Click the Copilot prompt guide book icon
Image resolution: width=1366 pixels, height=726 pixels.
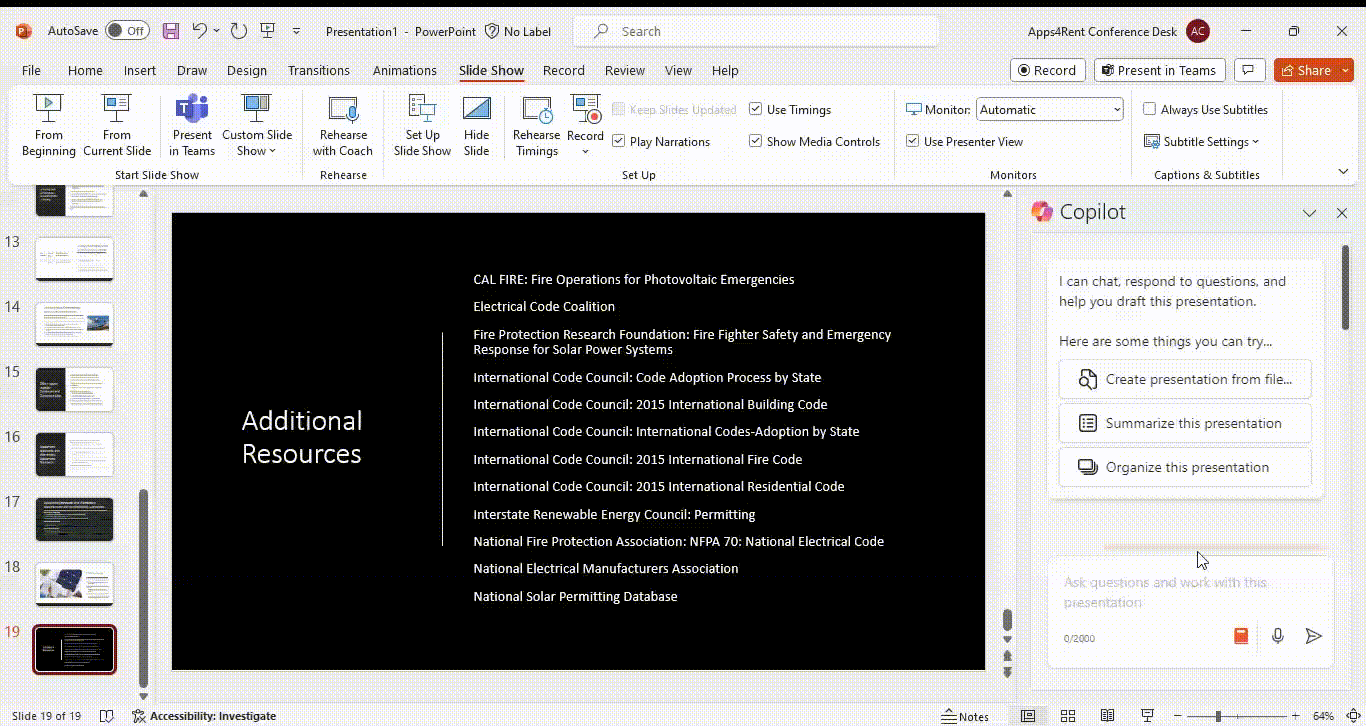click(x=1241, y=636)
